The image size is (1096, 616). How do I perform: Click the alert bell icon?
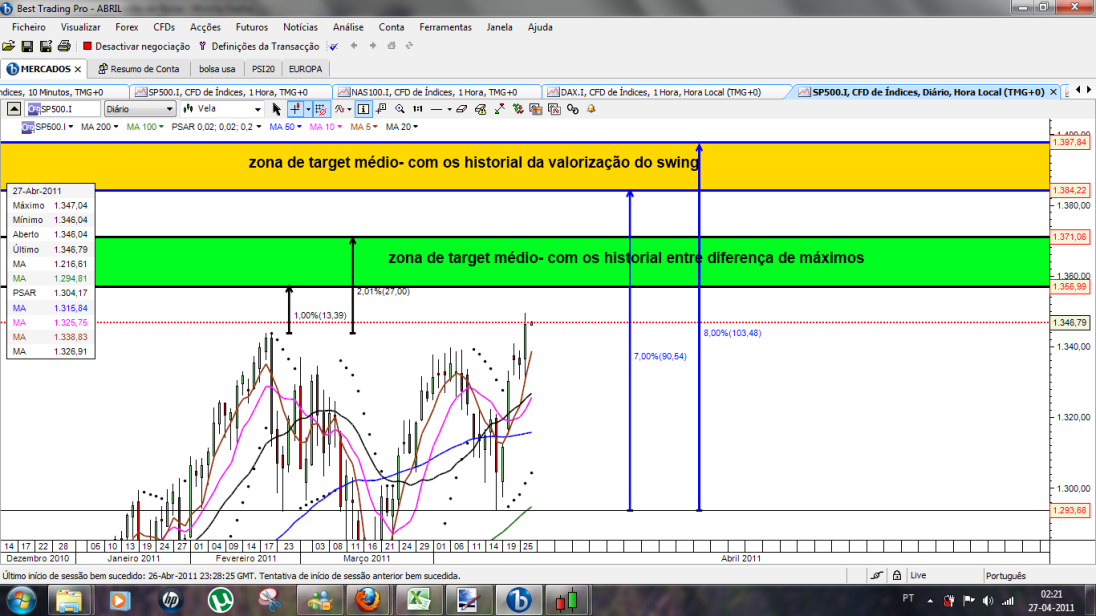(x=591, y=109)
